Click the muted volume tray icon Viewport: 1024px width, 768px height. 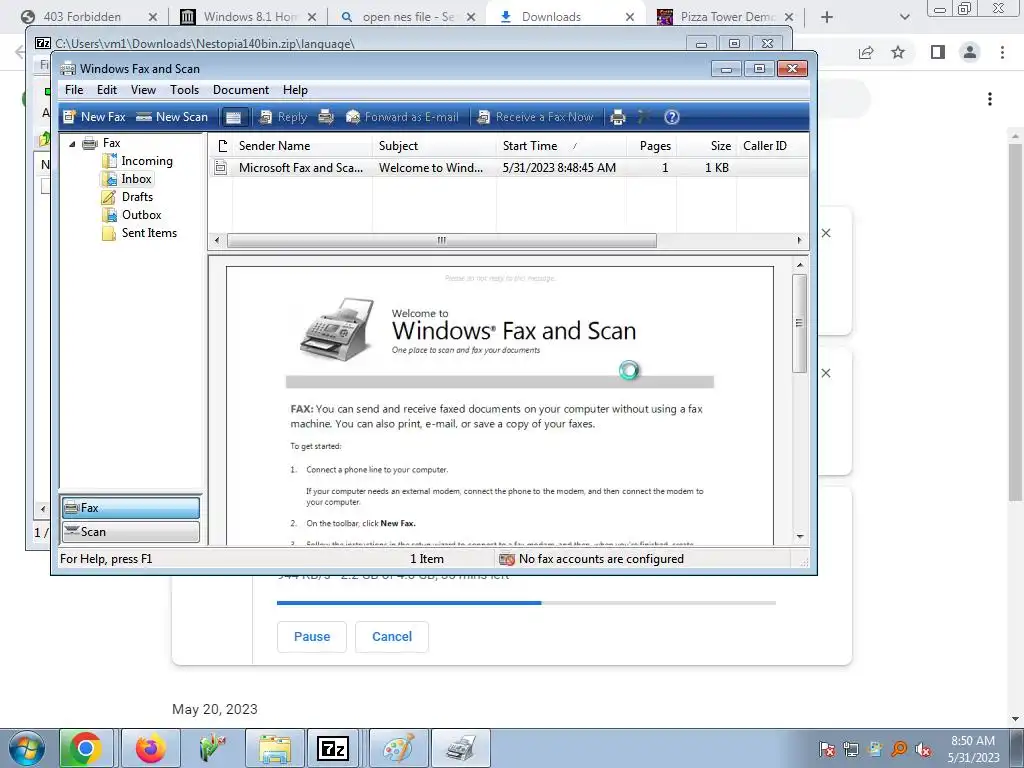923,749
